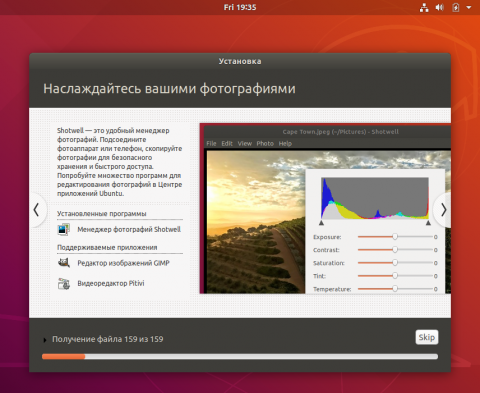Click 'Менеджер фотографий Shotwell' label
This screenshot has height=393, width=480.
click(x=129, y=229)
